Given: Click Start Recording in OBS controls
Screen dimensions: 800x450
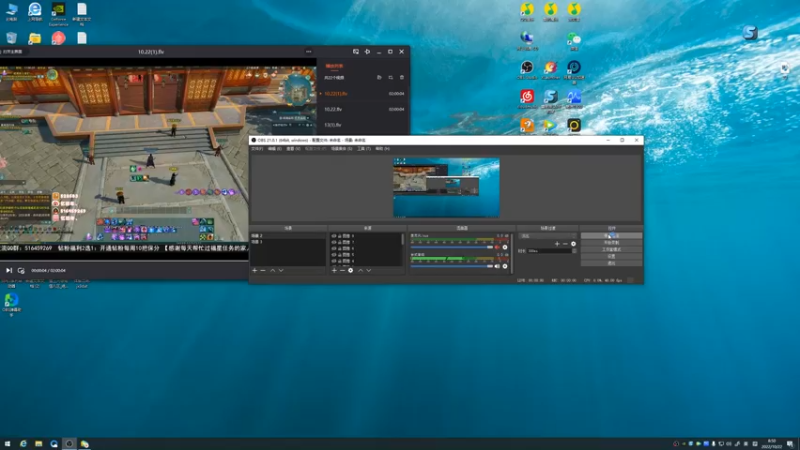Looking at the screenshot, I should (x=611, y=243).
